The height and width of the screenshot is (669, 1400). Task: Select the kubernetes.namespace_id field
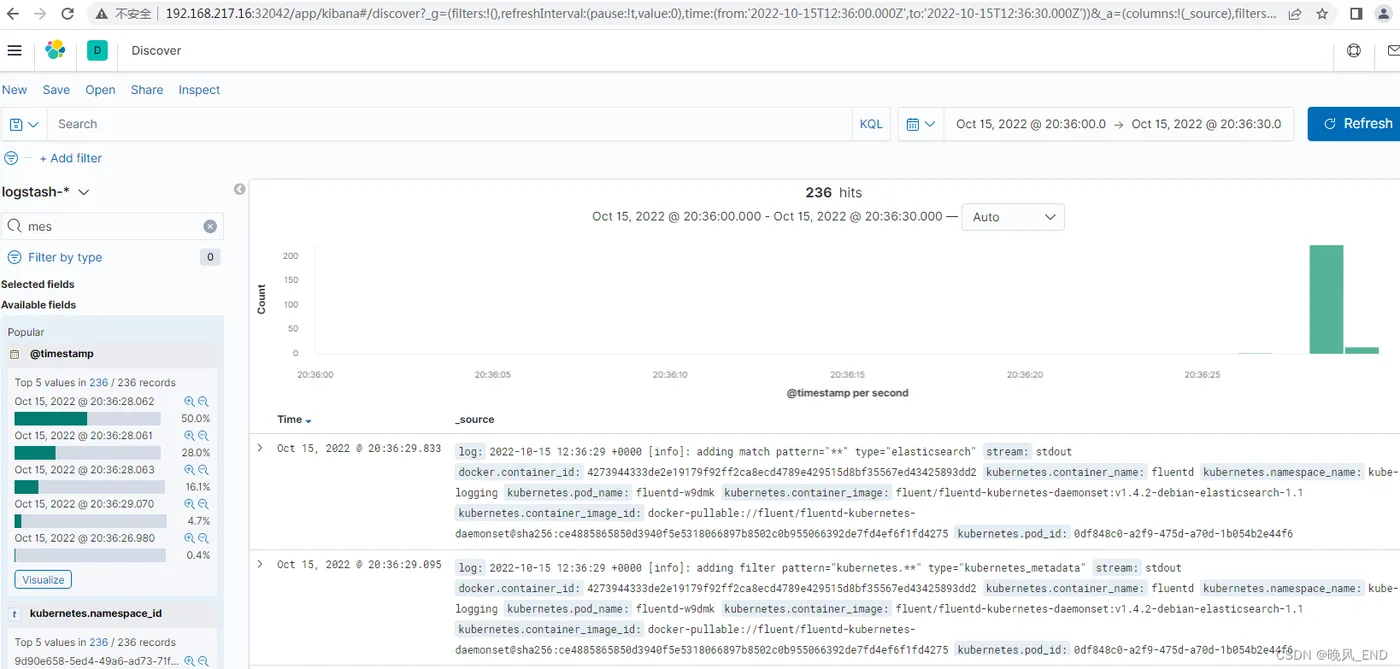coord(96,613)
